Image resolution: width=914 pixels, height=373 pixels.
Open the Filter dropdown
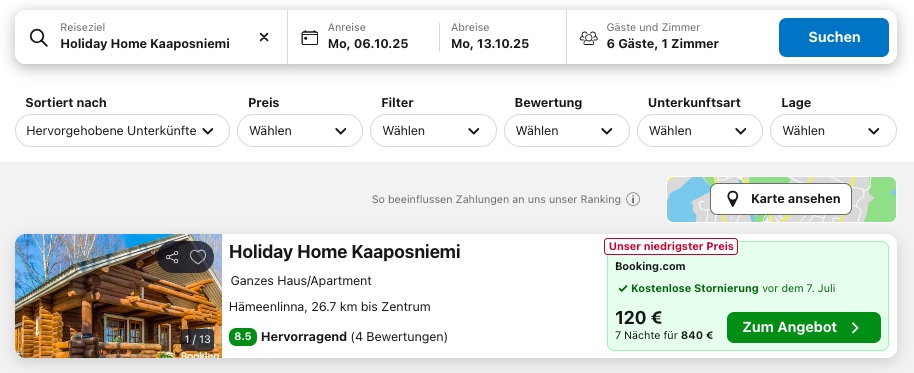point(433,131)
